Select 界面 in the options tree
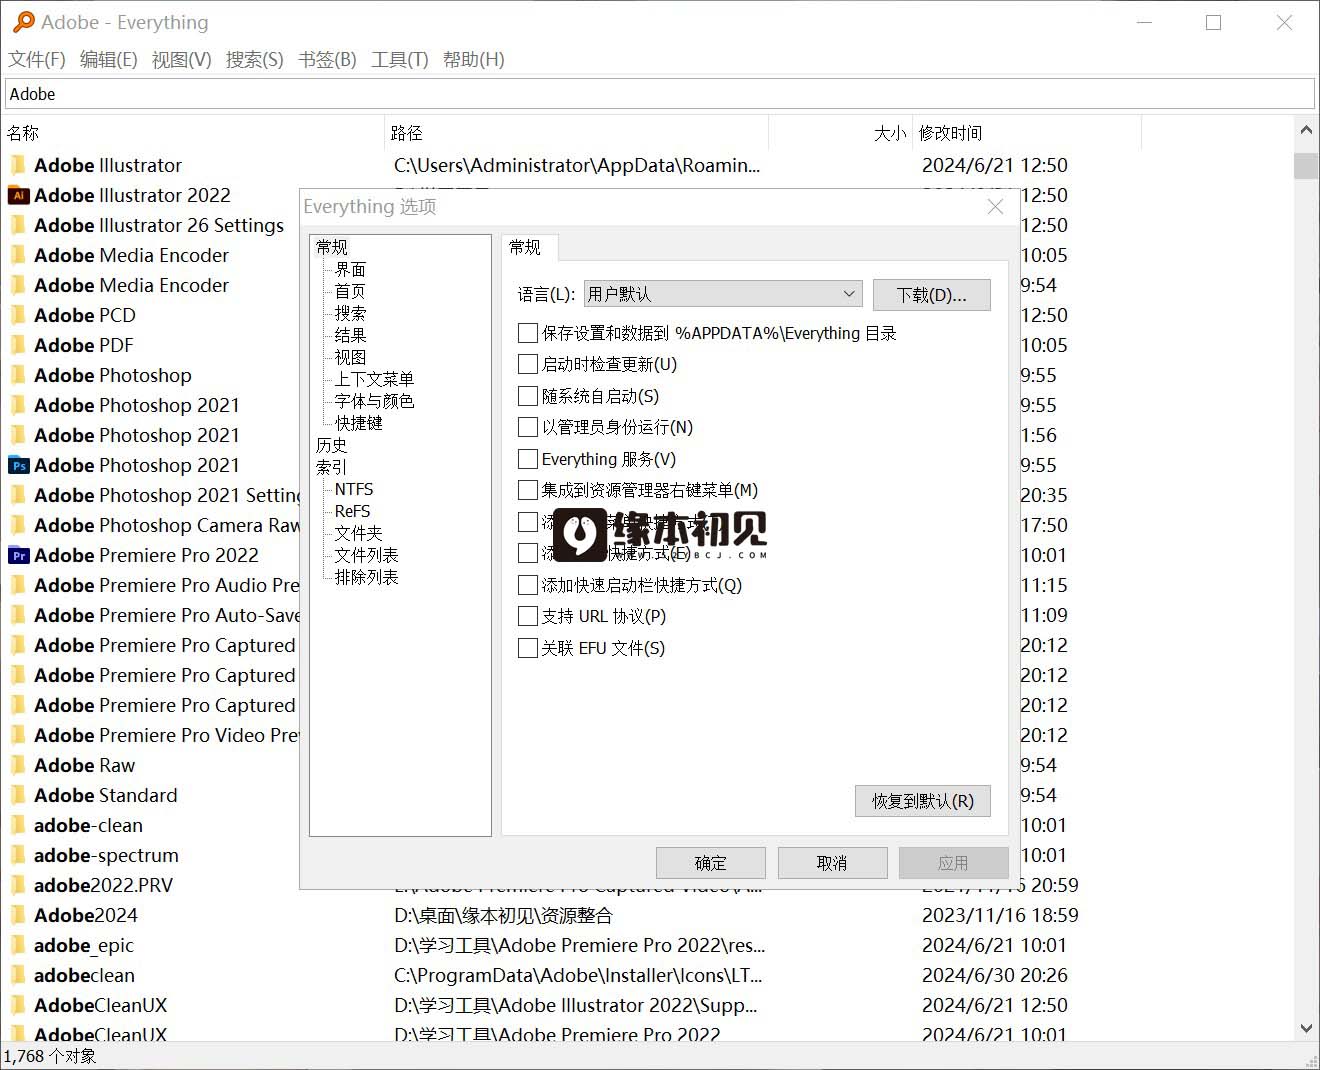This screenshot has height=1070, width=1320. pyautogui.click(x=351, y=269)
